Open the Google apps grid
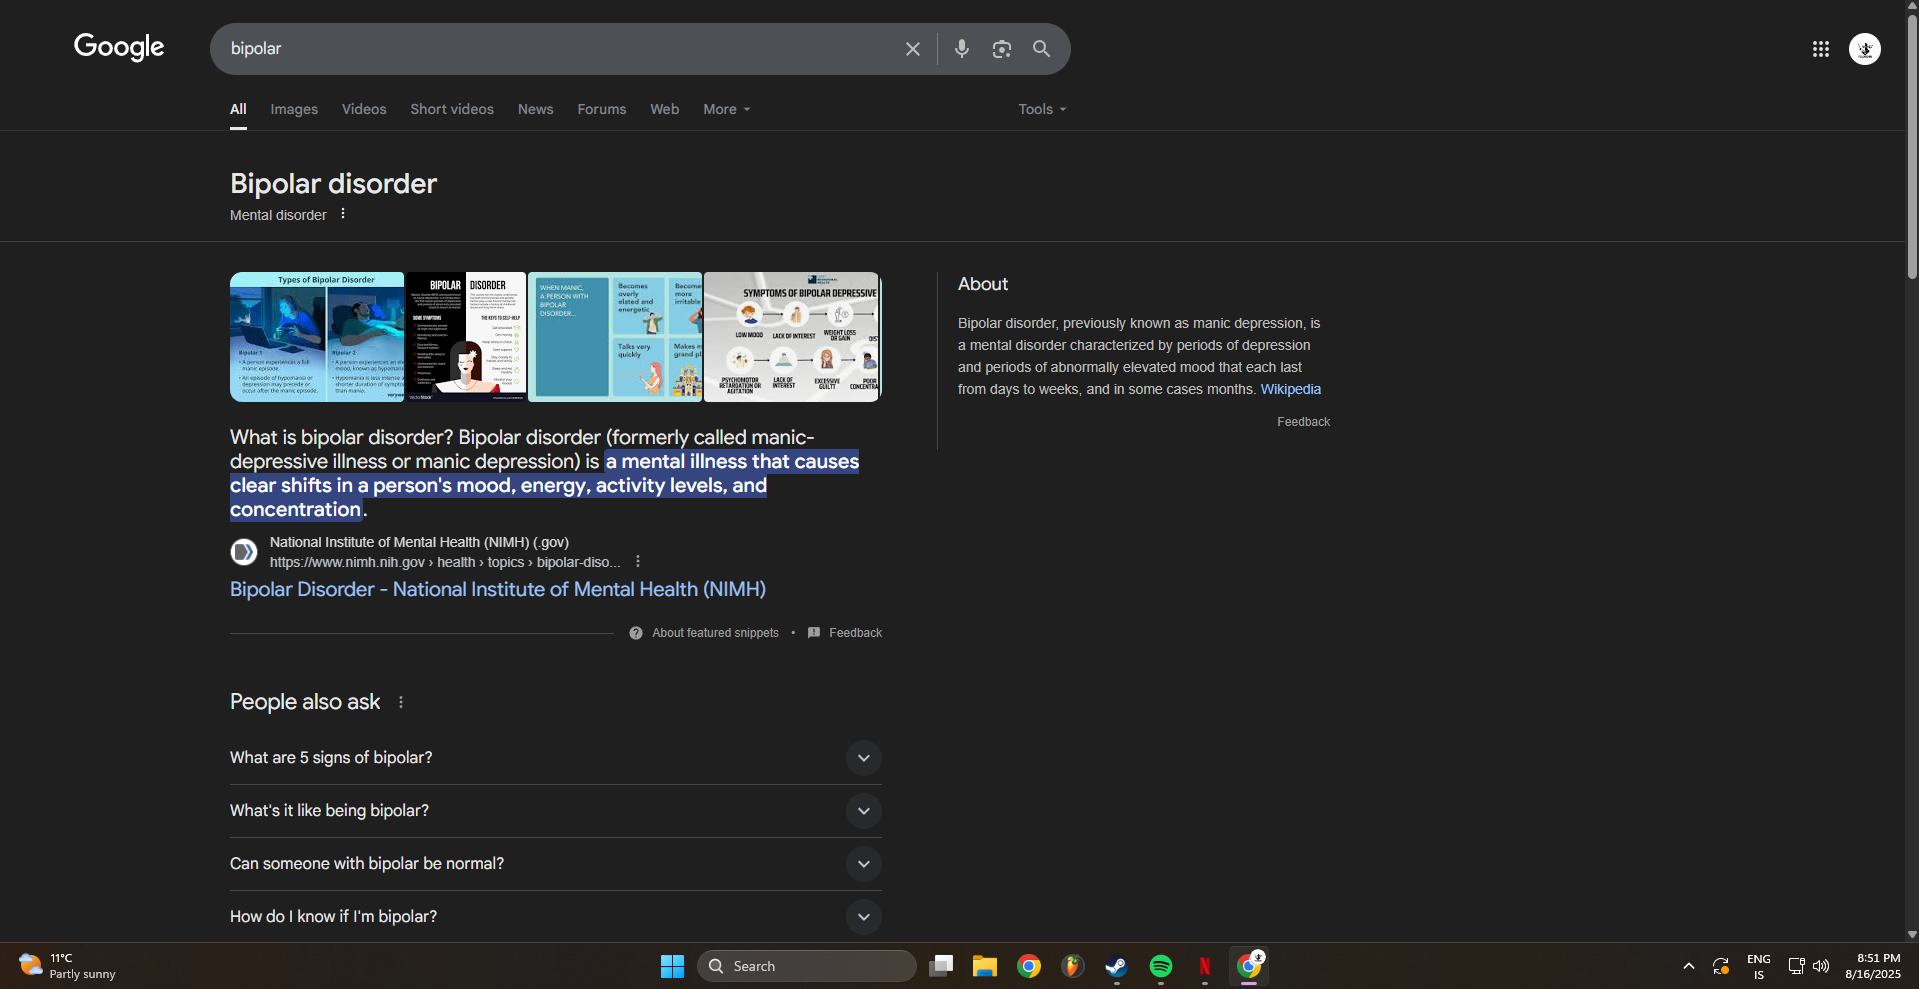This screenshot has width=1919, height=989. (x=1820, y=49)
